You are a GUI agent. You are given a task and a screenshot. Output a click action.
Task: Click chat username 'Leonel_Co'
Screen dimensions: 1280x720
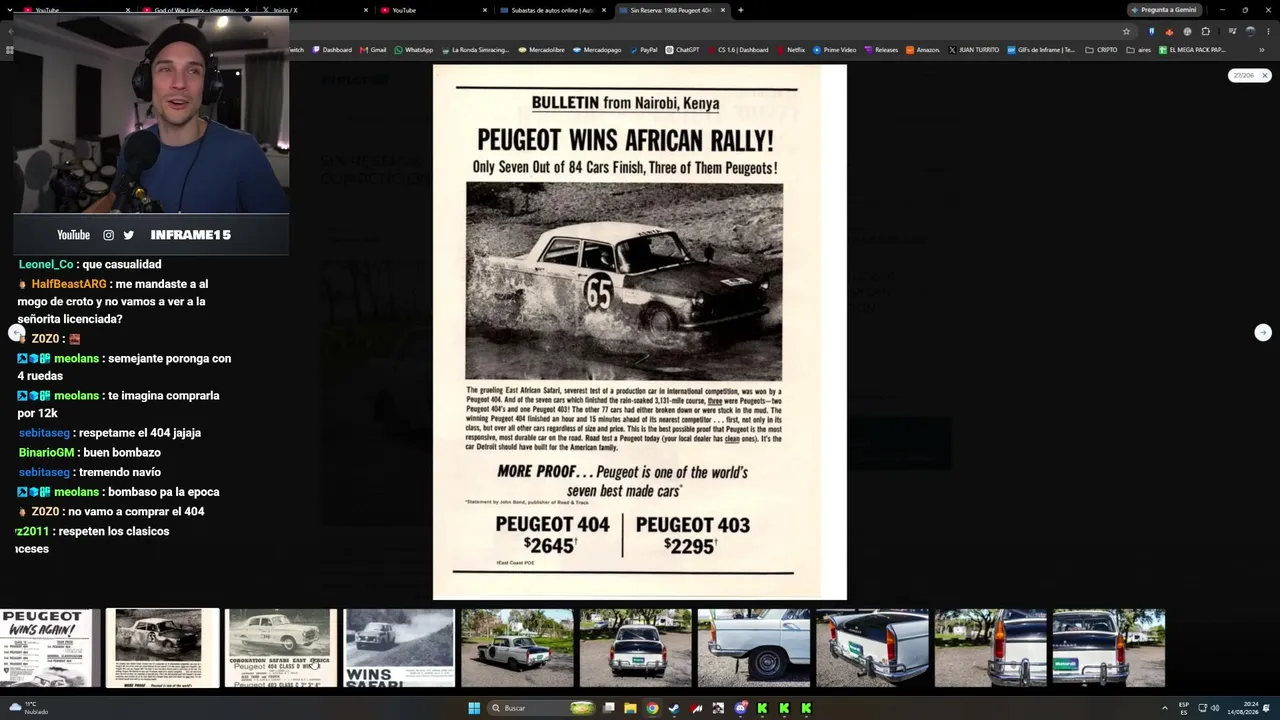point(46,264)
